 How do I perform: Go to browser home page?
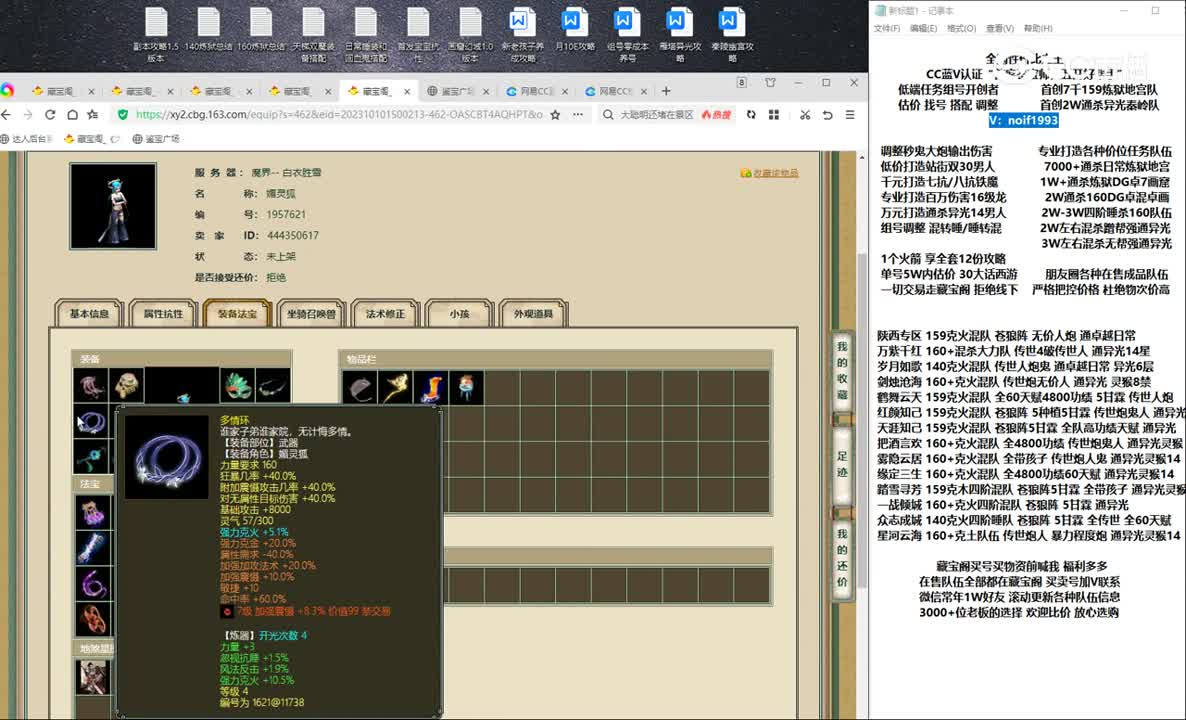[72, 115]
